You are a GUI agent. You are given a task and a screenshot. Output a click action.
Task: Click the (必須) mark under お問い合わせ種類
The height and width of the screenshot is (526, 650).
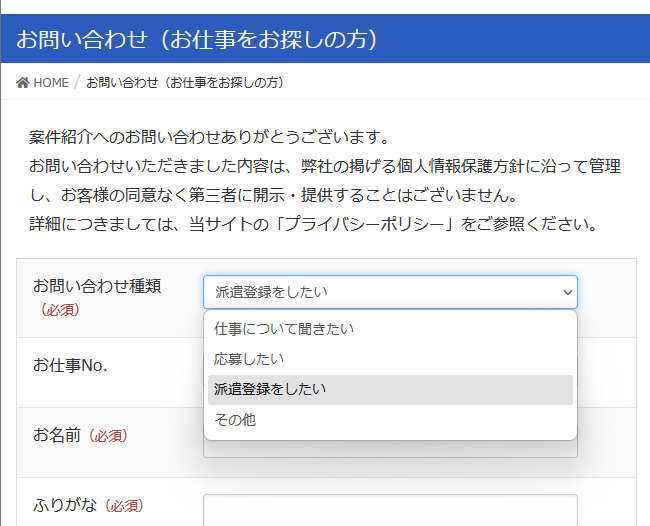tap(59, 310)
